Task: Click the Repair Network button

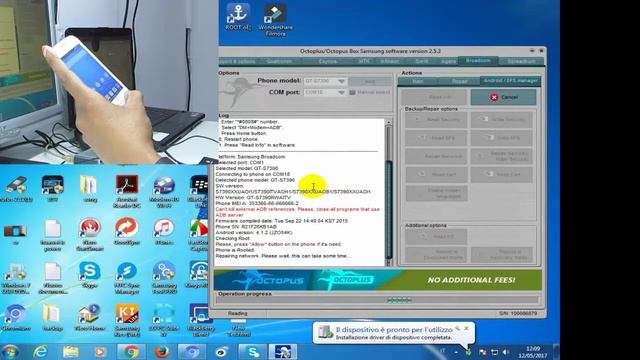Action: click(436, 156)
